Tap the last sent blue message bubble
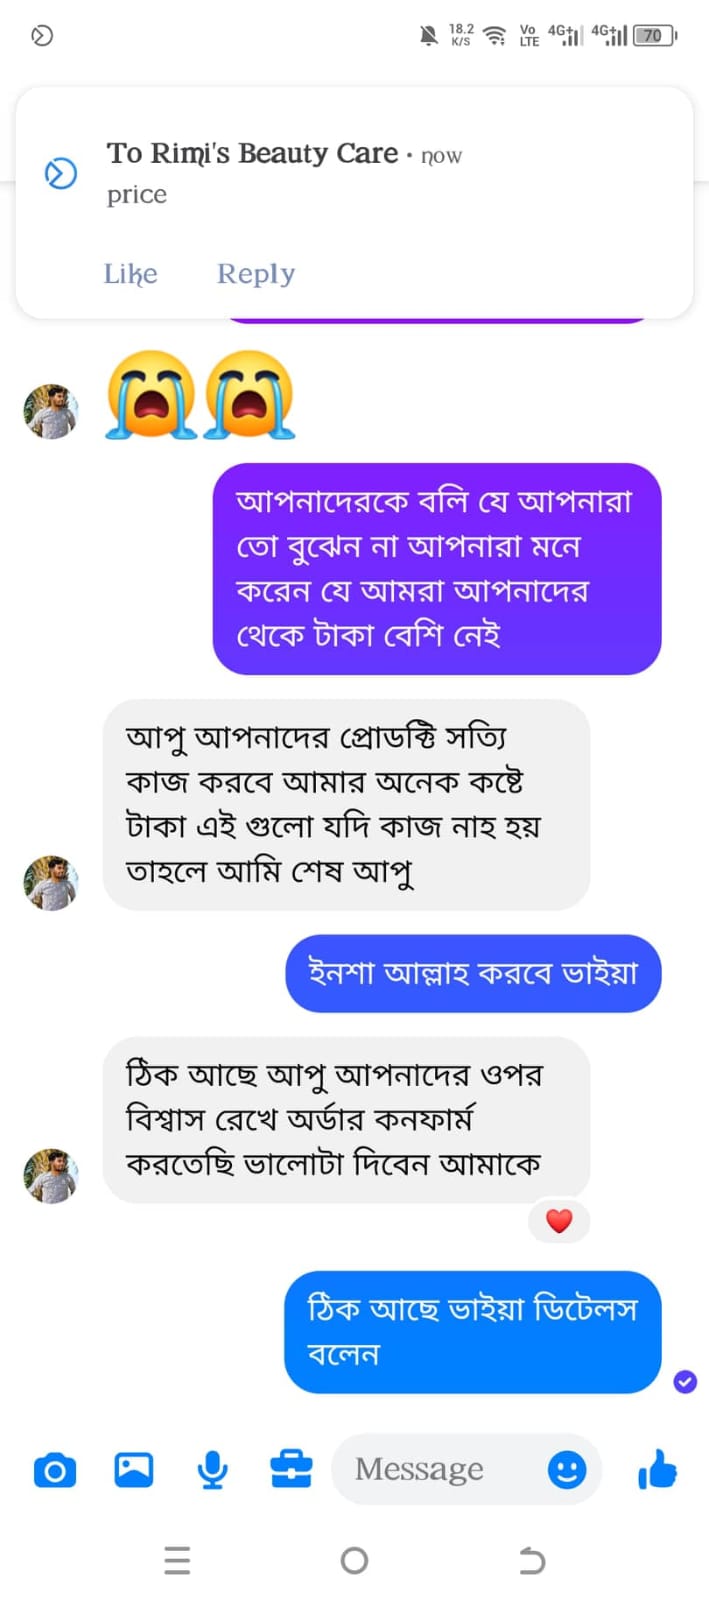The image size is (709, 1600). point(472,1331)
